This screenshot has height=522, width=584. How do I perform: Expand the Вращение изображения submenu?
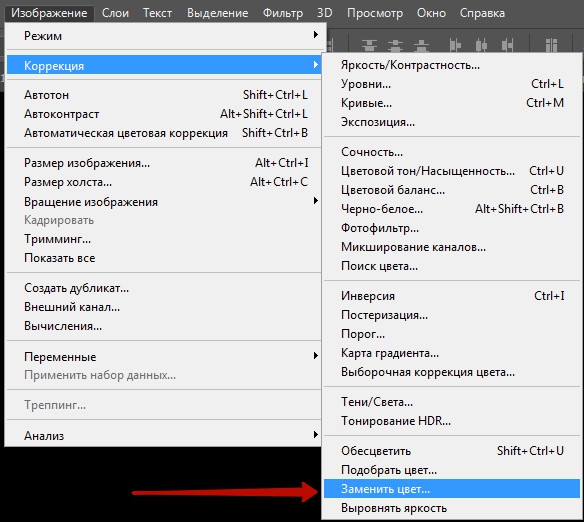315,201
